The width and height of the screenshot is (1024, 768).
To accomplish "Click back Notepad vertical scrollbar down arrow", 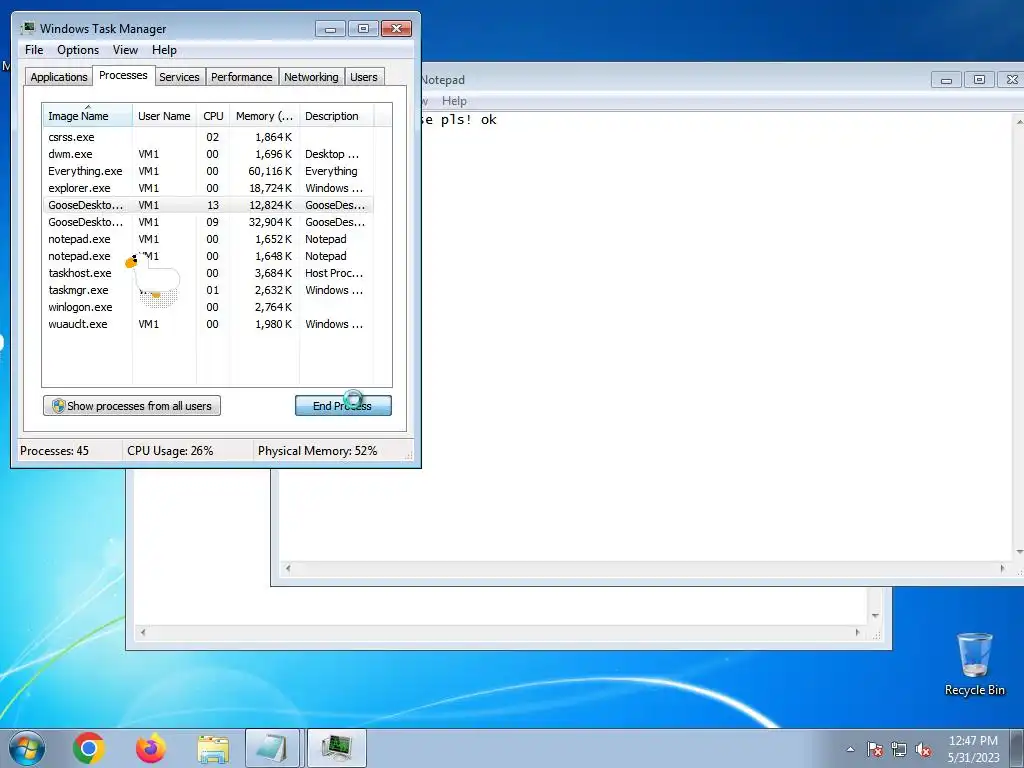I will click(875, 616).
